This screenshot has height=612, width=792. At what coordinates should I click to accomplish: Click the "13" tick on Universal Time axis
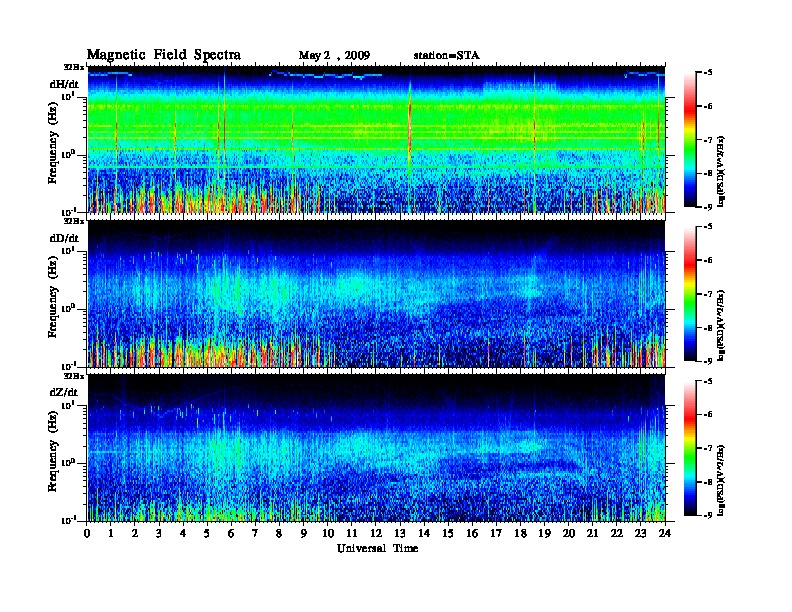tap(400, 533)
